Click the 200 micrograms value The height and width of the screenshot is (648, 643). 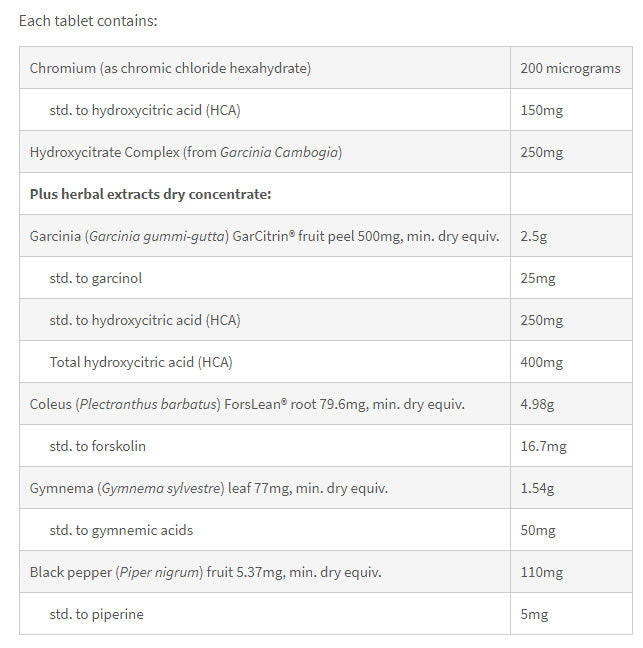click(570, 68)
